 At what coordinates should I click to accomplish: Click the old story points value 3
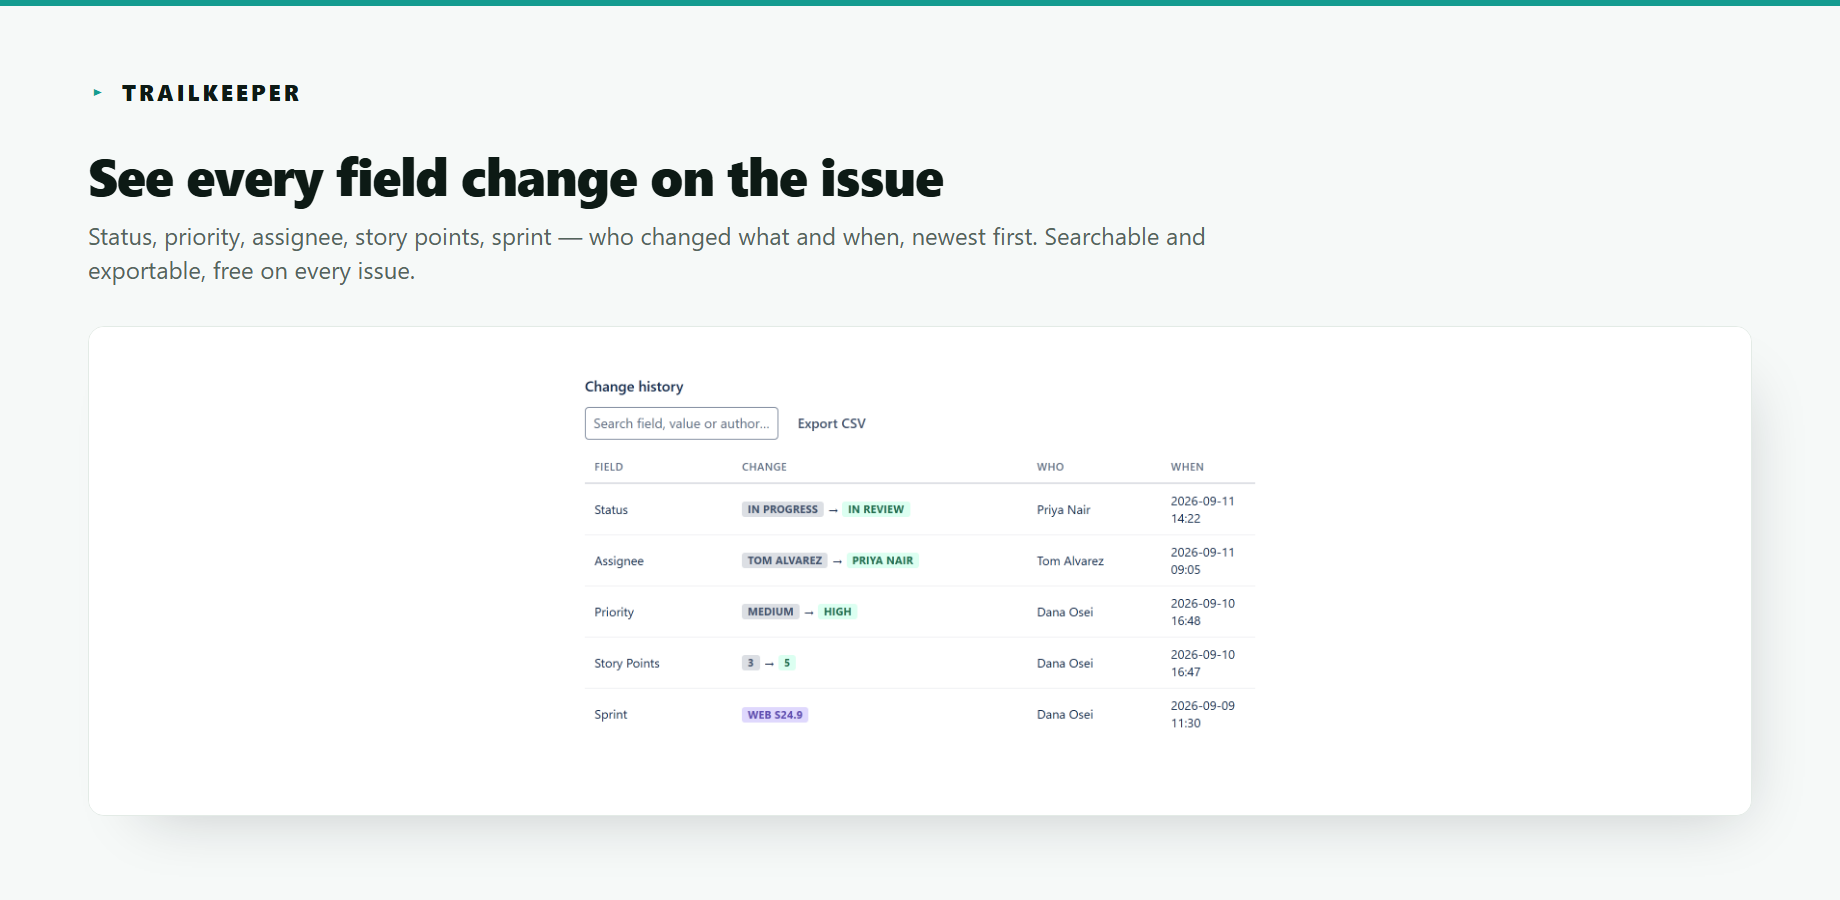click(x=751, y=662)
